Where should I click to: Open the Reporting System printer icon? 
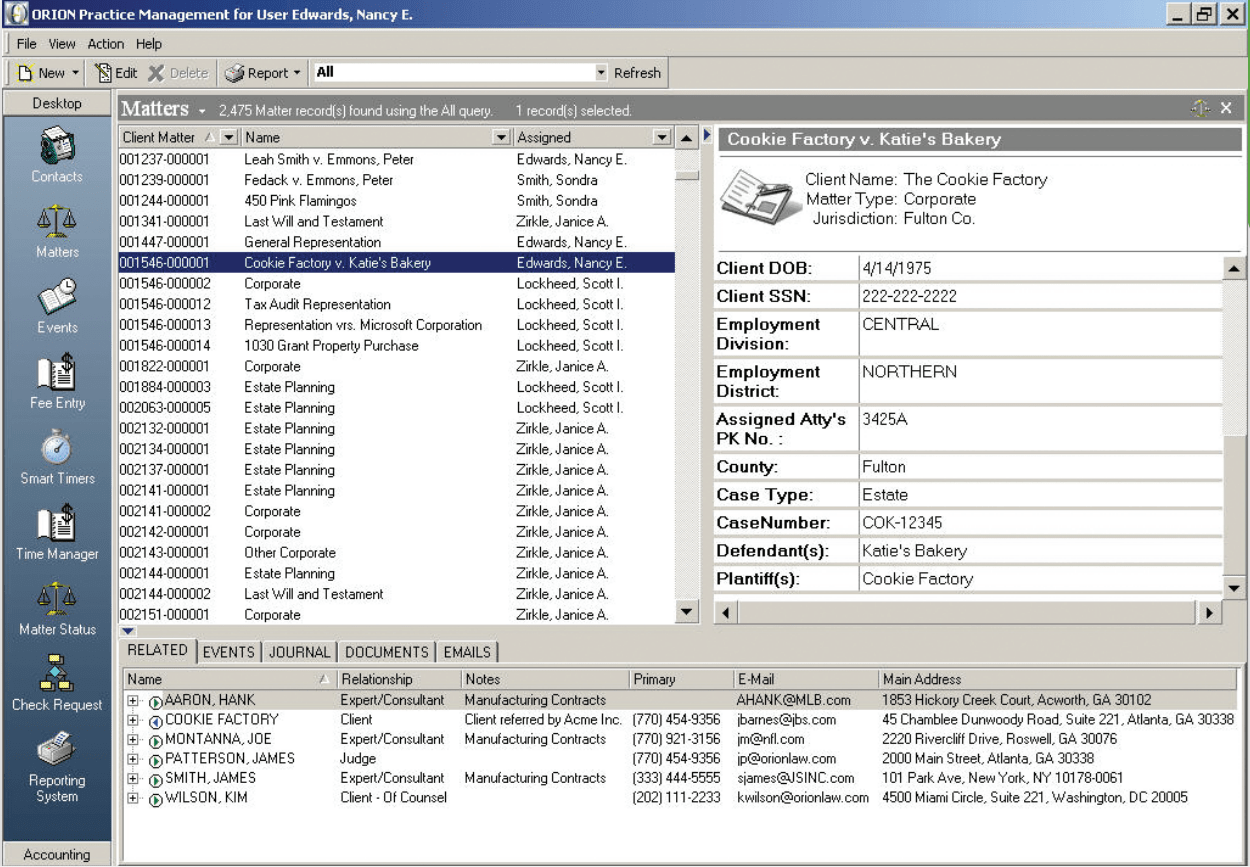click(x=57, y=750)
